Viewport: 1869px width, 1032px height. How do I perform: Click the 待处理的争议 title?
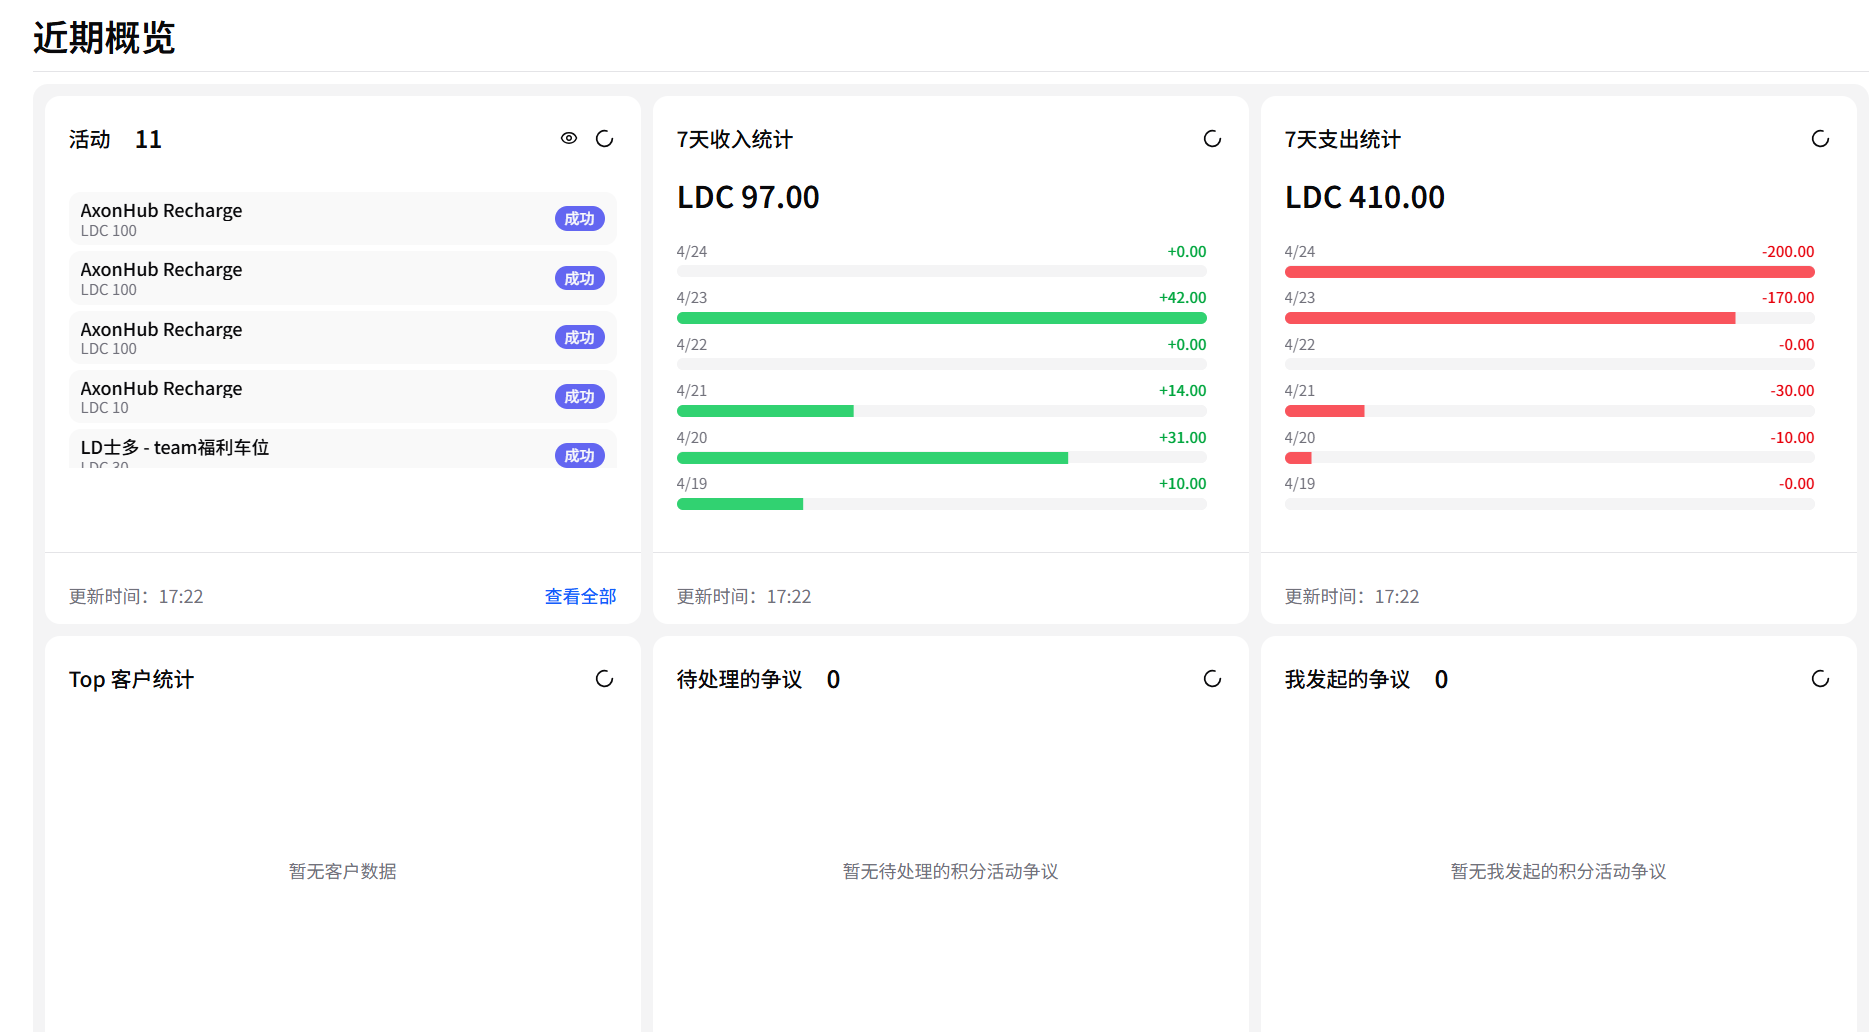pyautogui.click(x=740, y=680)
